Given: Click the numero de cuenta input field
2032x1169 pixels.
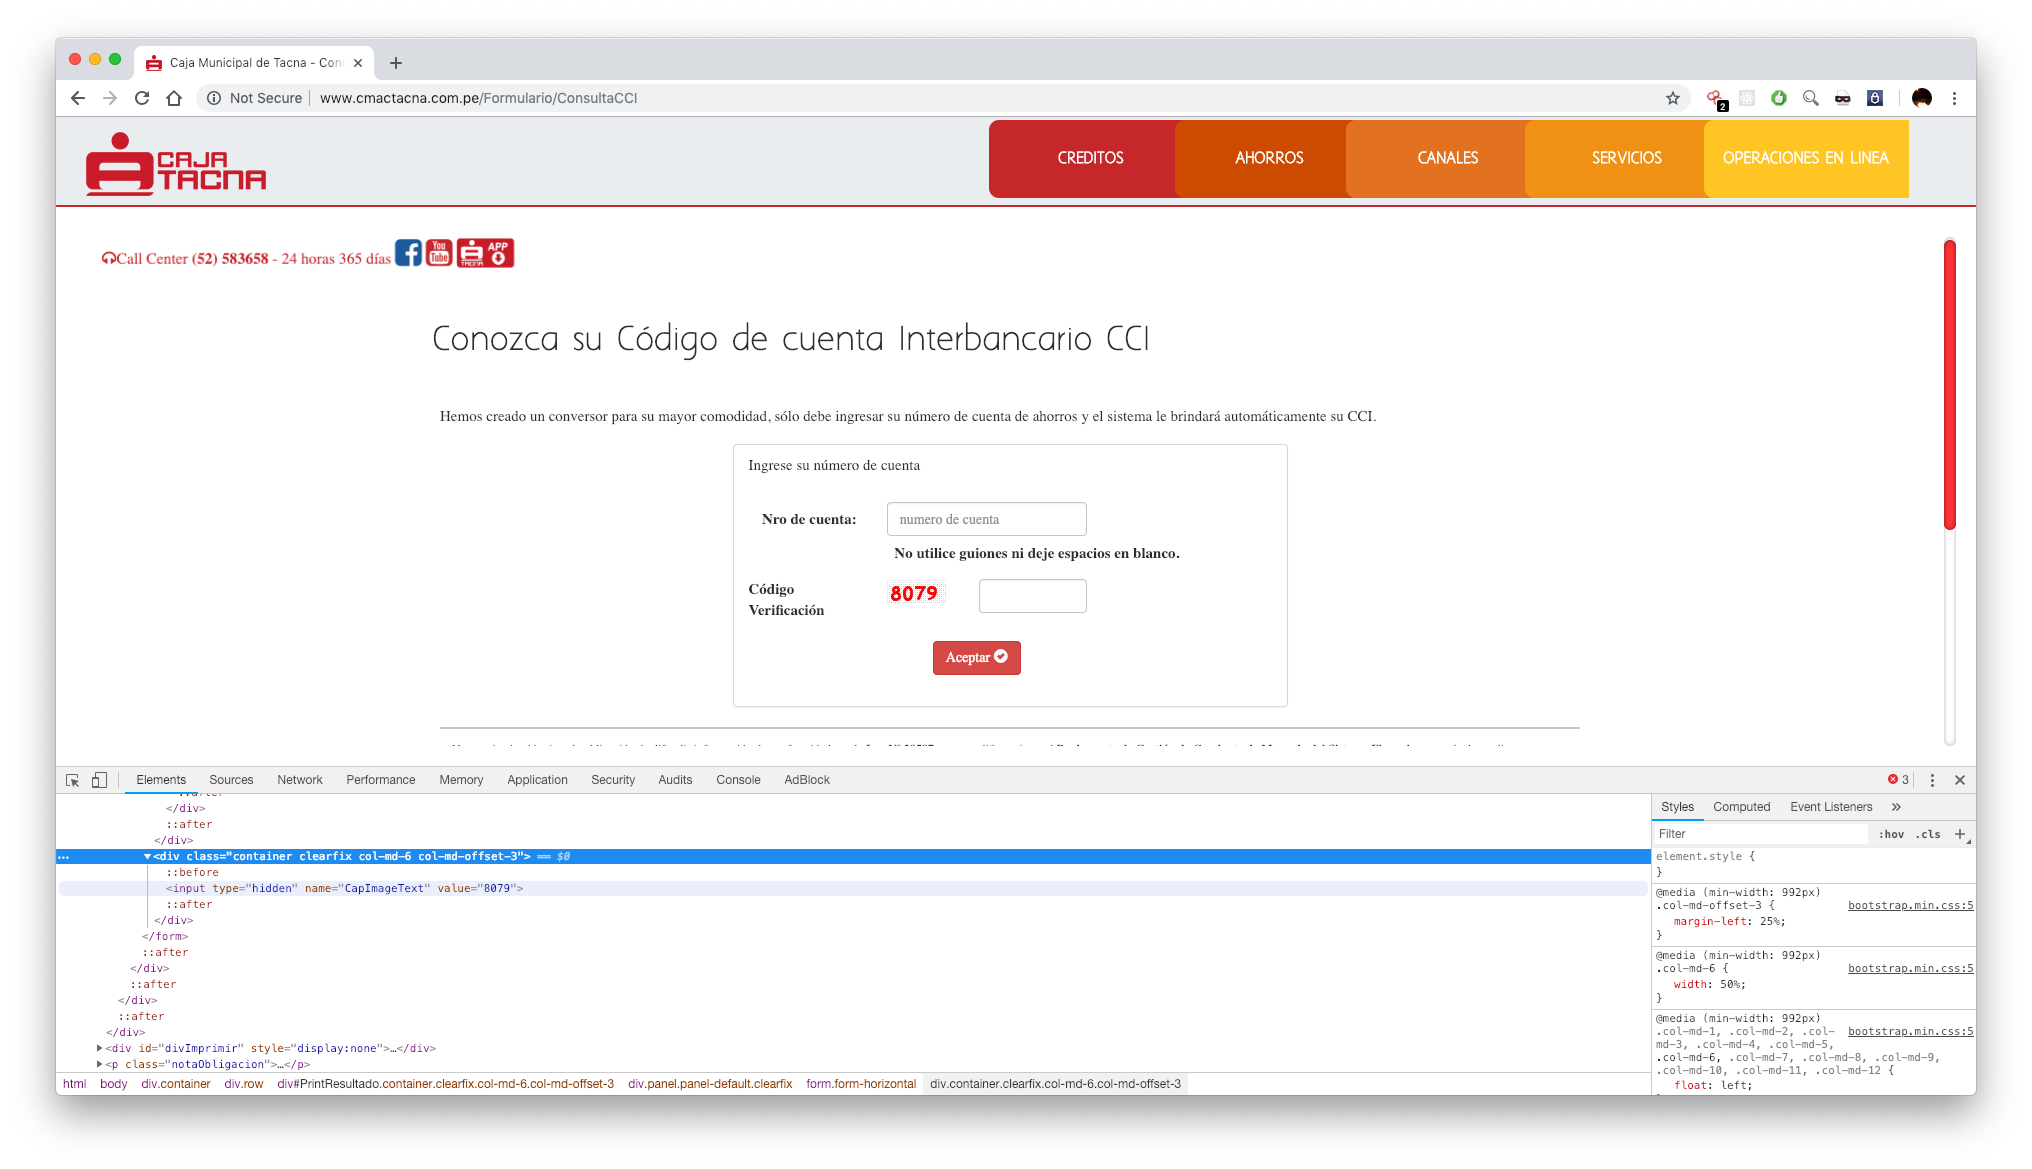Looking at the screenshot, I should [x=986, y=518].
